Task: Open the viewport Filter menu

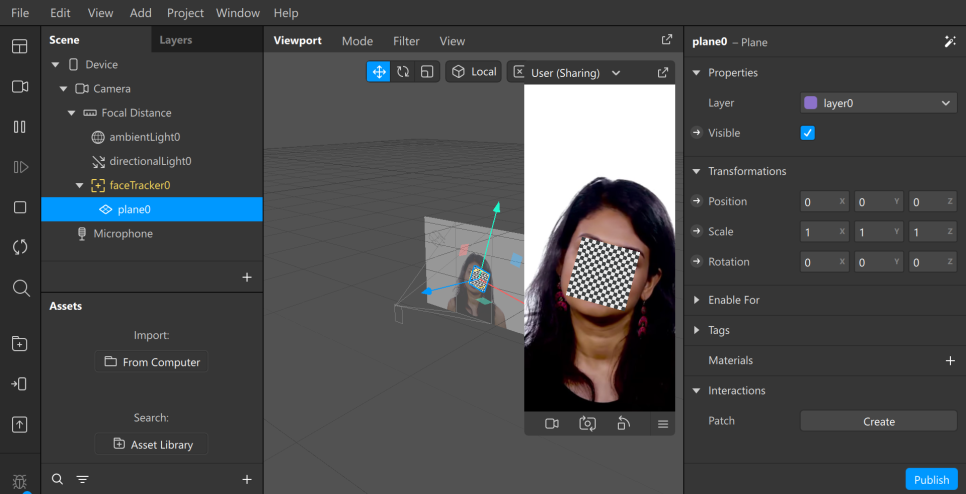Action: (406, 41)
